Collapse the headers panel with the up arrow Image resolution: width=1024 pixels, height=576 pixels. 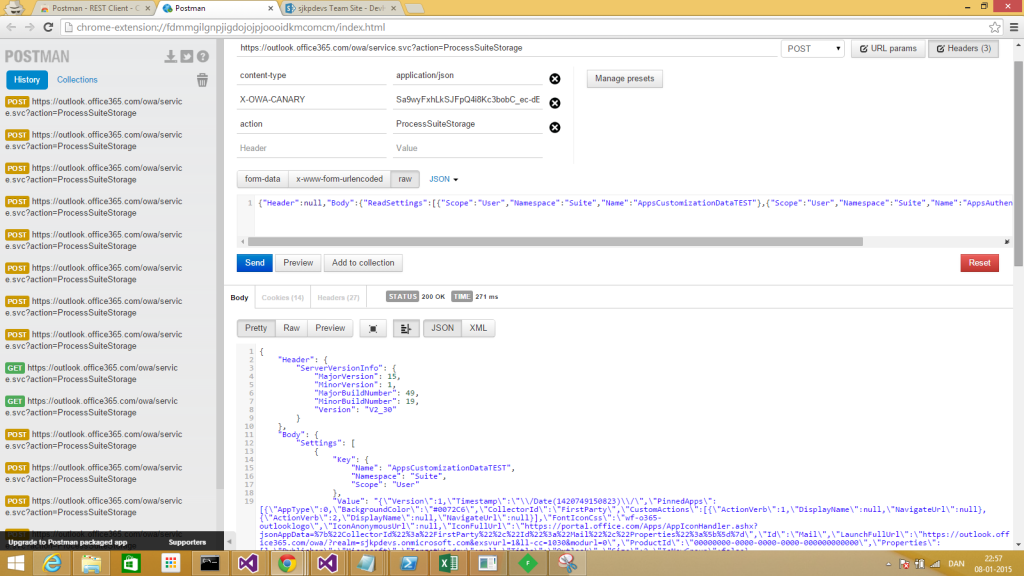coord(1016,45)
